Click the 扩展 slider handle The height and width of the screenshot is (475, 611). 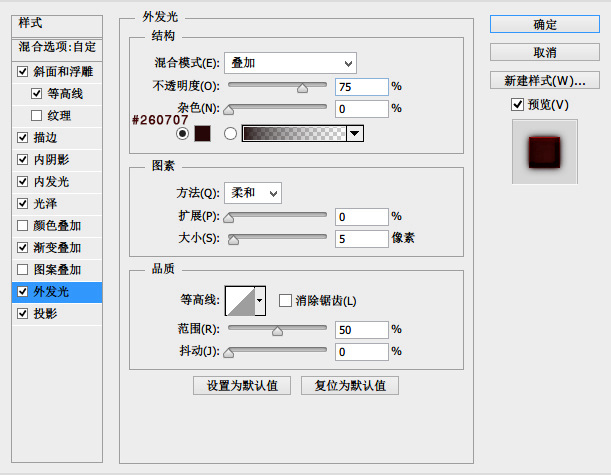(x=229, y=218)
